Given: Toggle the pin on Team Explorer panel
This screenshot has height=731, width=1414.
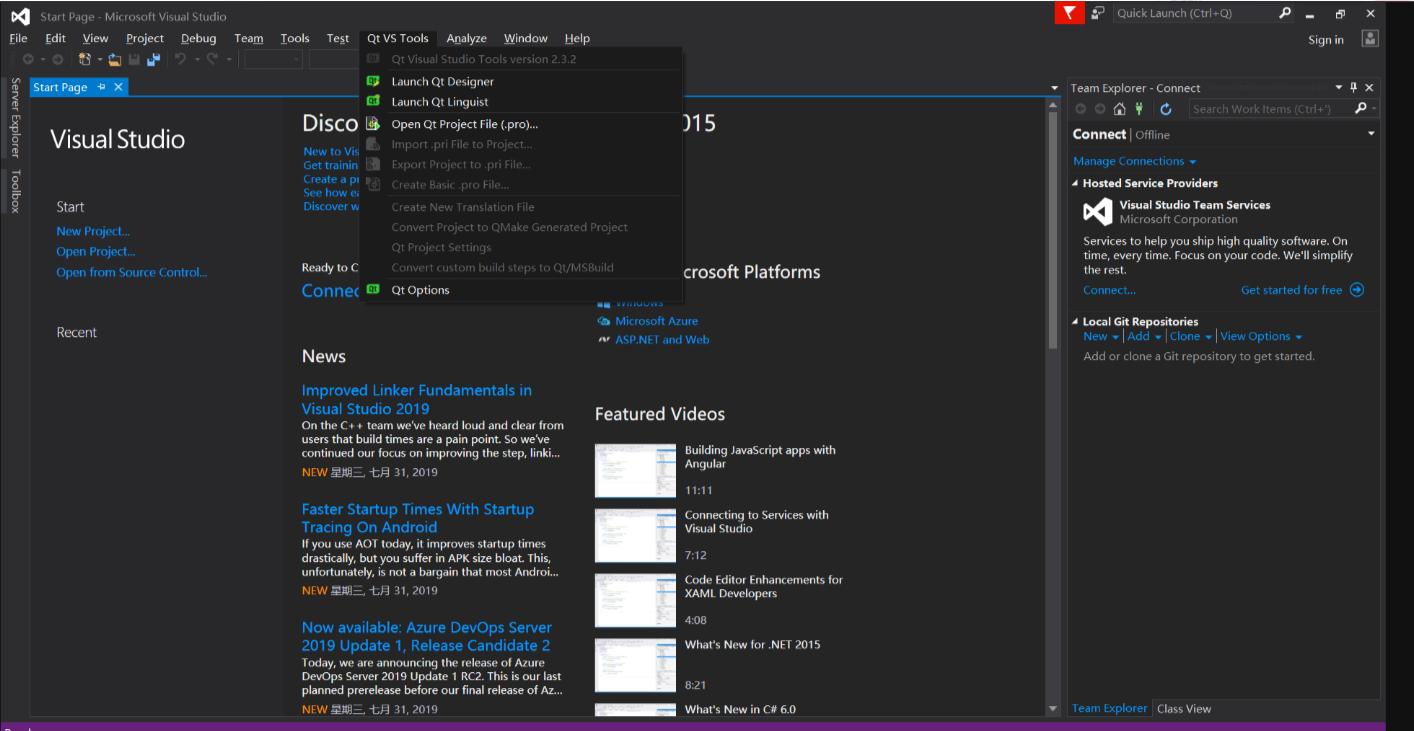Looking at the screenshot, I should [x=1354, y=88].
